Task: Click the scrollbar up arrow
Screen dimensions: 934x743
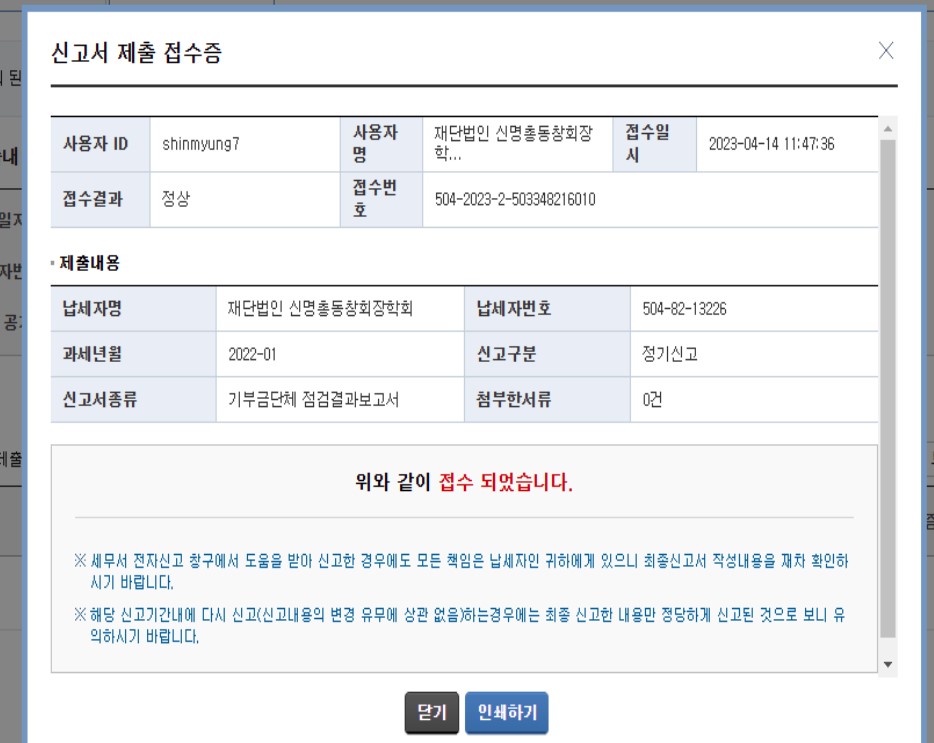Action: point(887,129)
